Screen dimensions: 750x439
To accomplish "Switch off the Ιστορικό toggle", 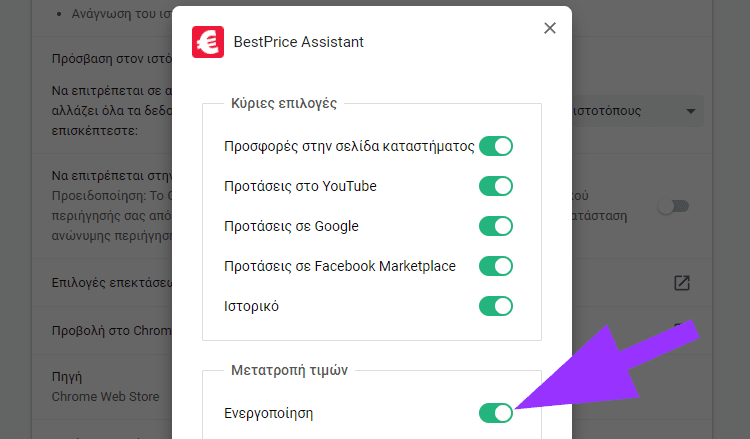I will coord(496,306).
